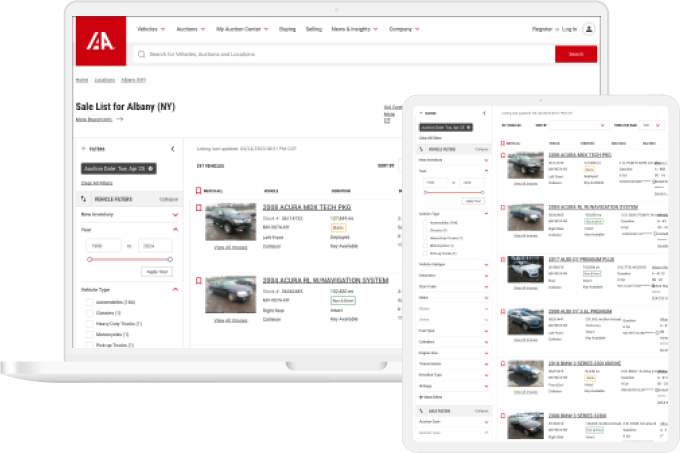Bookmark the 2008 Acura MDX Tech Pkg on the laptop
The width and height of the screenshot is (680, 453).
tap(199, 208)
